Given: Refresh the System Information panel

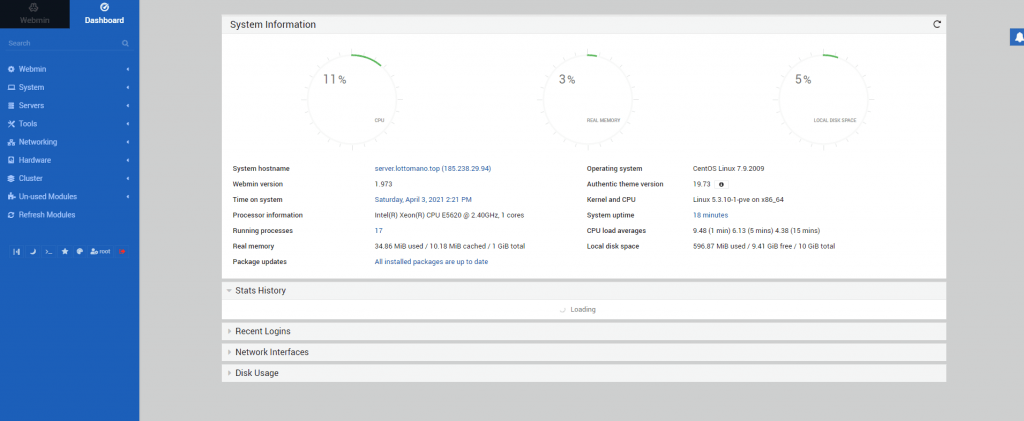Looking at the screenshot, I should pos(937,24).
